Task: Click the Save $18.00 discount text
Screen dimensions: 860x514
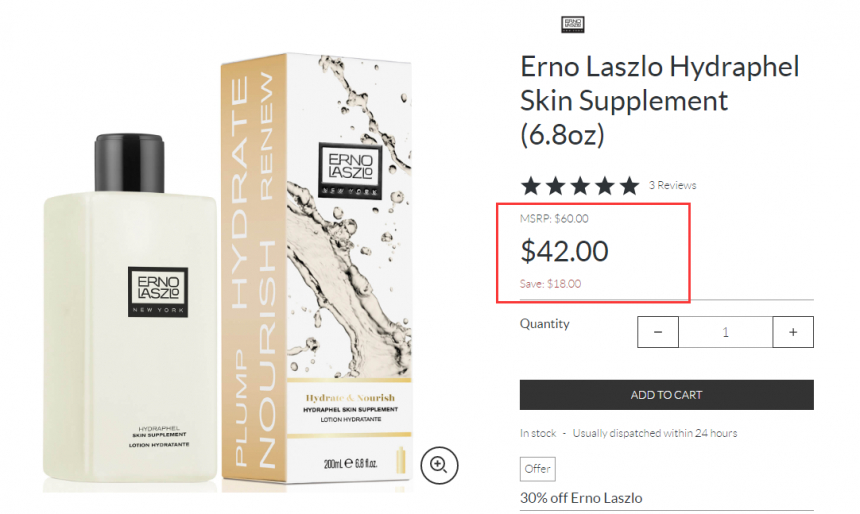Action: [551, 284]
